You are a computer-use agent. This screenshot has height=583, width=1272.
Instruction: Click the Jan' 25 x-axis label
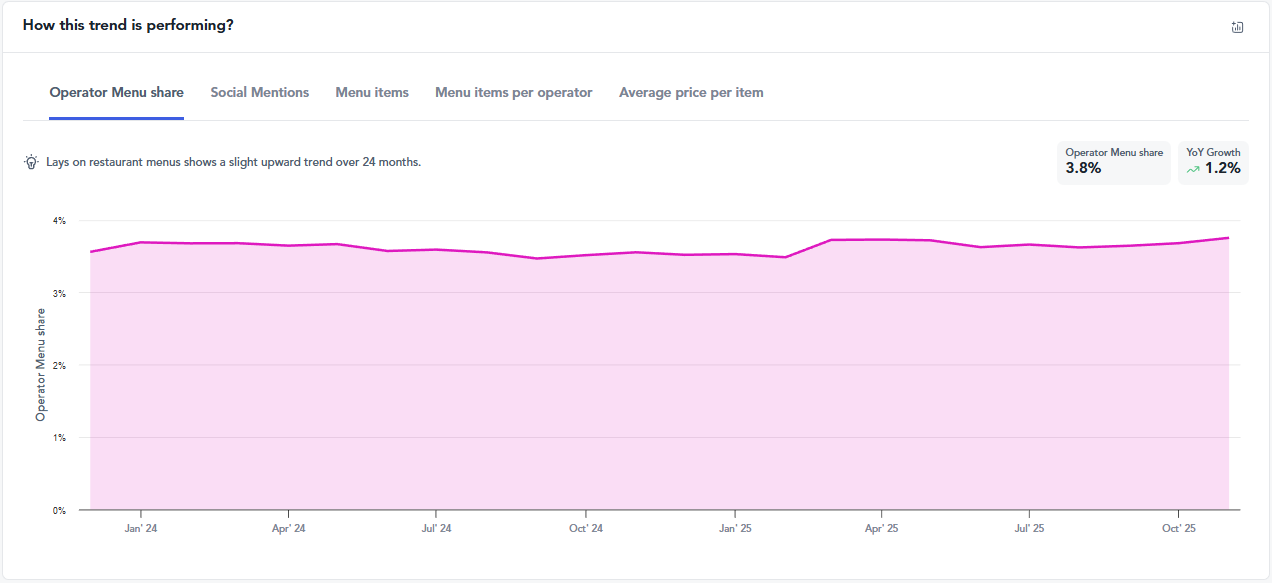tap(734, 528)
